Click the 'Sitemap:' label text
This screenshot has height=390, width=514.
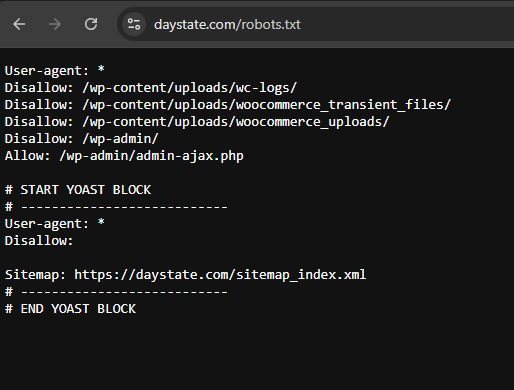35,275
